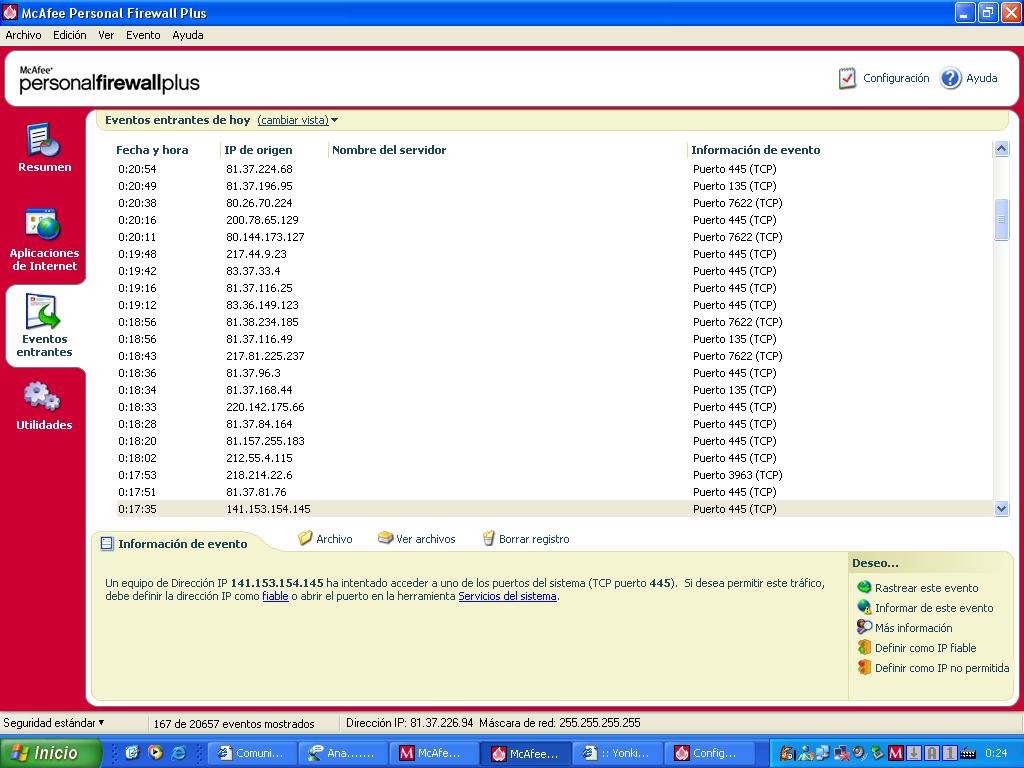Click the Borrar registro button
Screen dimensions: 1024x768
(526, 539)
